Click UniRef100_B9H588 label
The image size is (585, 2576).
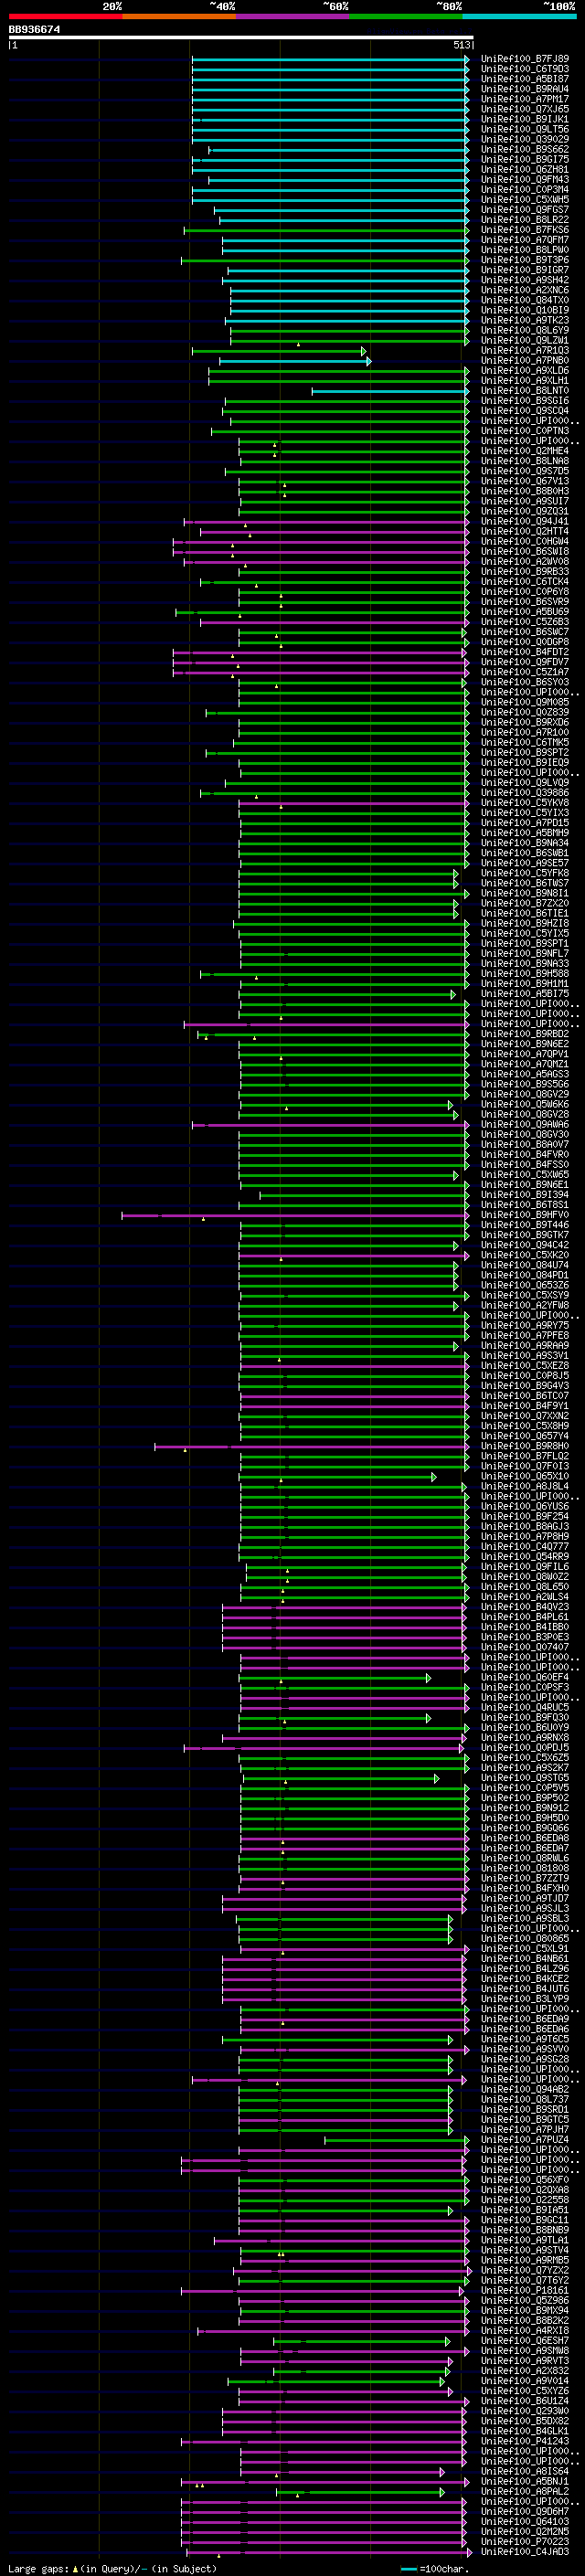pyautogui.click(x=525, y=973)
